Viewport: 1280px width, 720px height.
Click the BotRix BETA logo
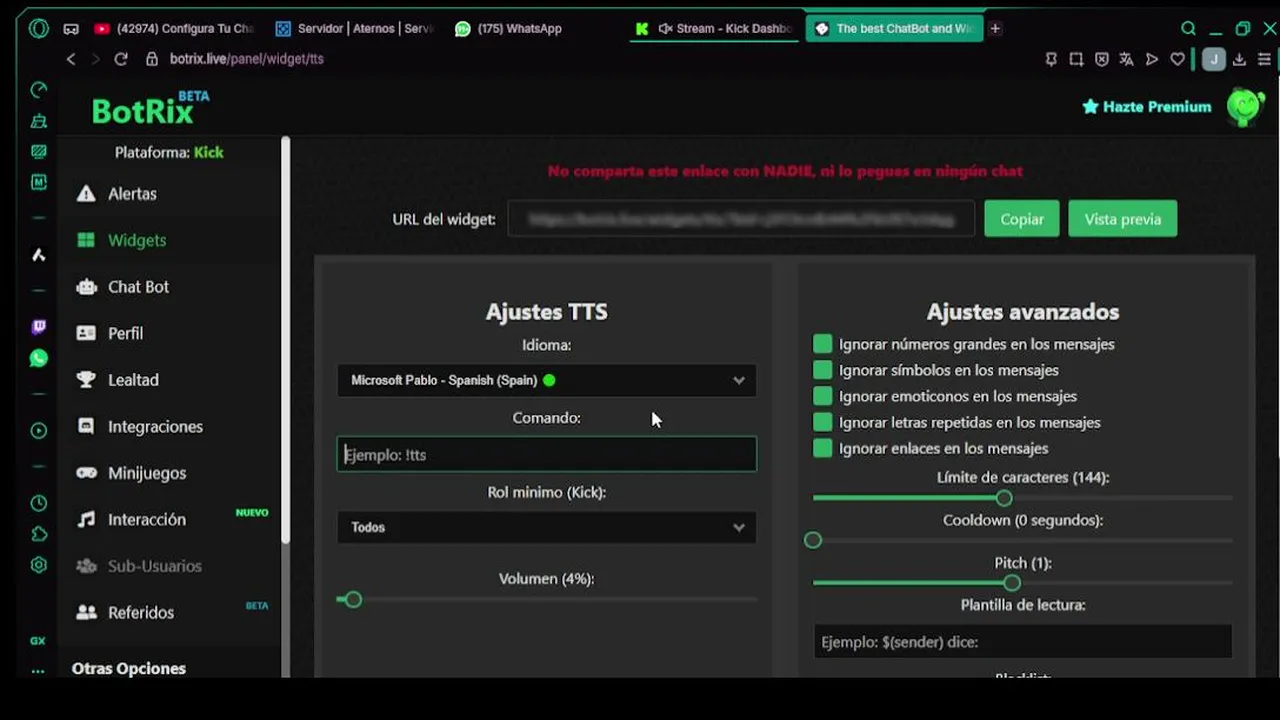150,108
